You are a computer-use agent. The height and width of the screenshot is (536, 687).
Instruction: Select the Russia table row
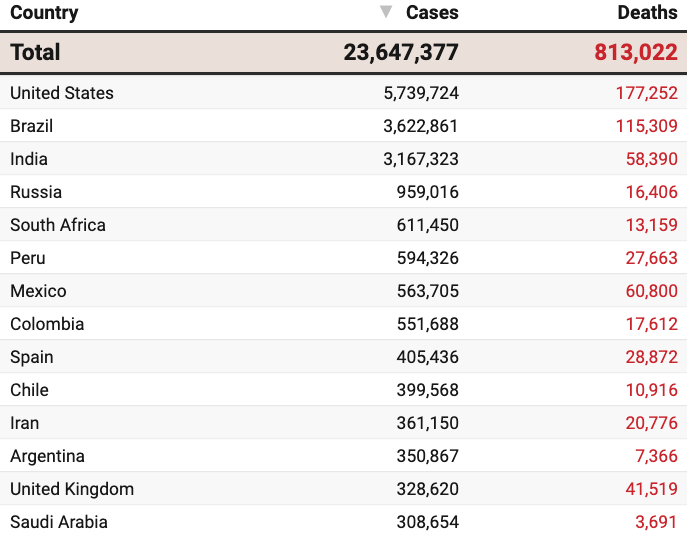[344, 192]
